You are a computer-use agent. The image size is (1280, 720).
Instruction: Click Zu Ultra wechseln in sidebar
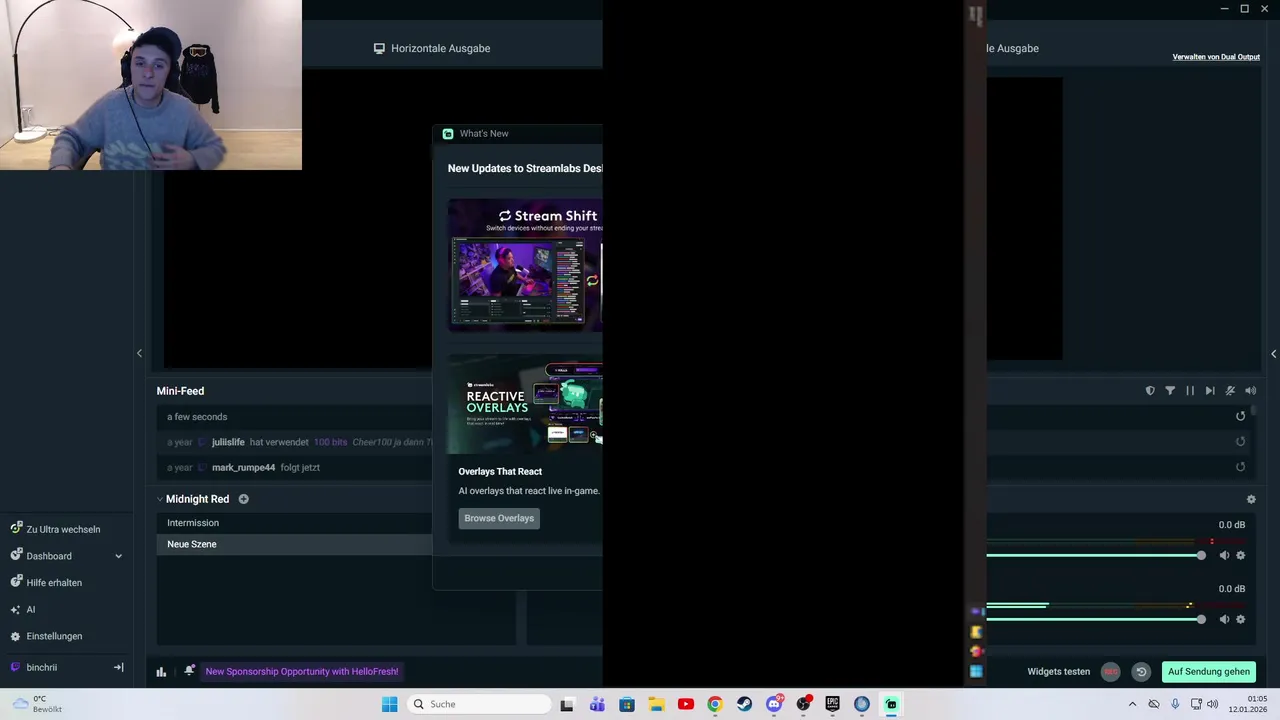55,529
